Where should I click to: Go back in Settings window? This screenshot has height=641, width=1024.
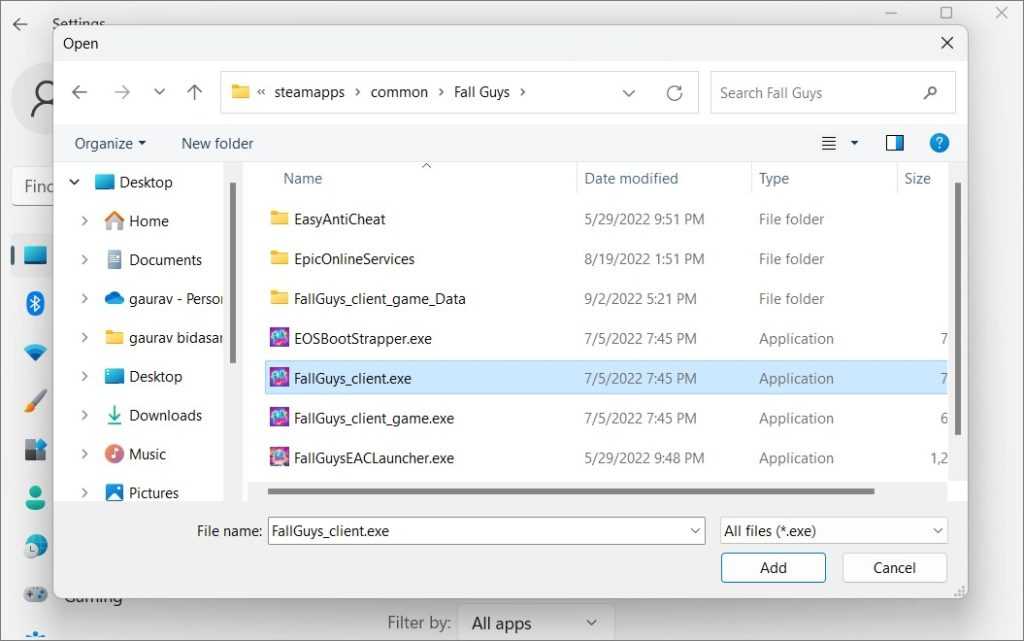click(x=20, y=24)
